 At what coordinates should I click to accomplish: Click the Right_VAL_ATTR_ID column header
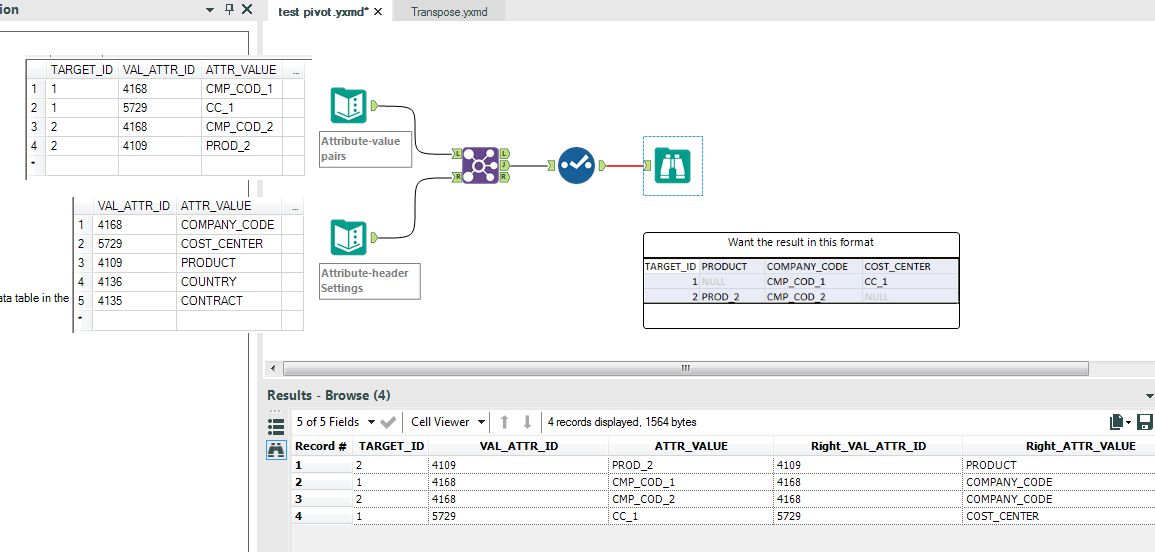click(x=868, y=446)
